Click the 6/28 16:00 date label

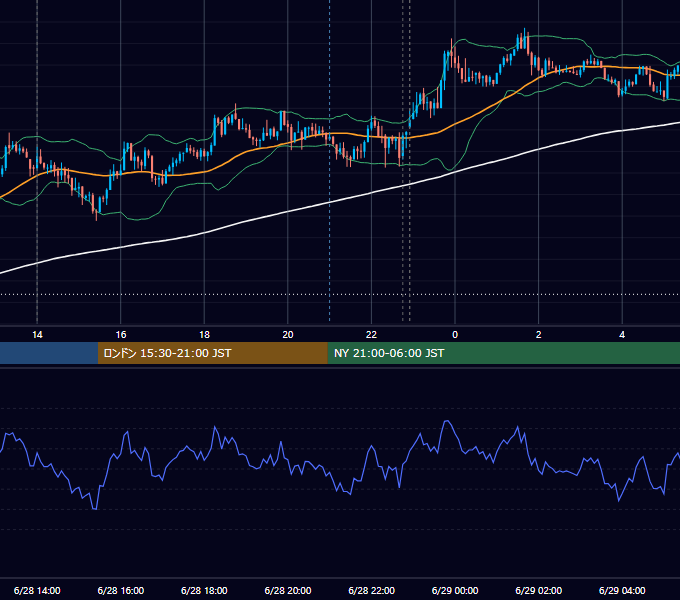click(121, 590)
